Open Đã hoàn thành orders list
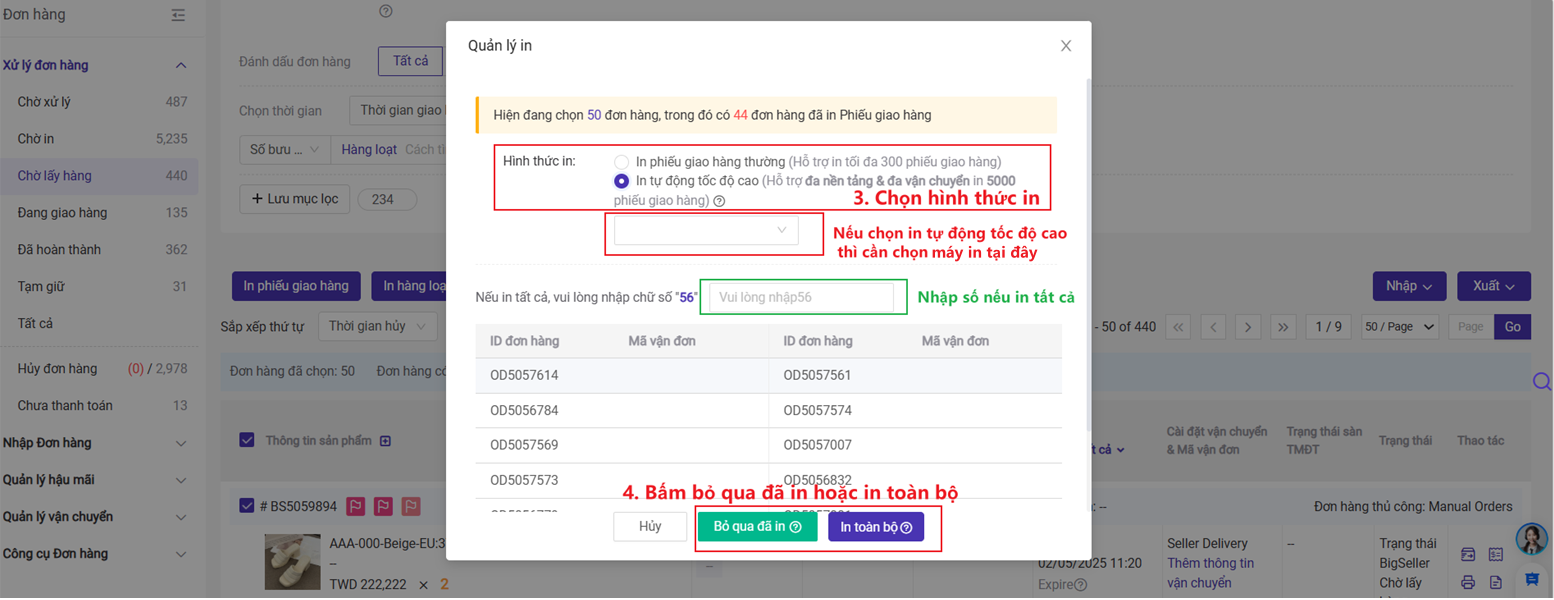 99,250
